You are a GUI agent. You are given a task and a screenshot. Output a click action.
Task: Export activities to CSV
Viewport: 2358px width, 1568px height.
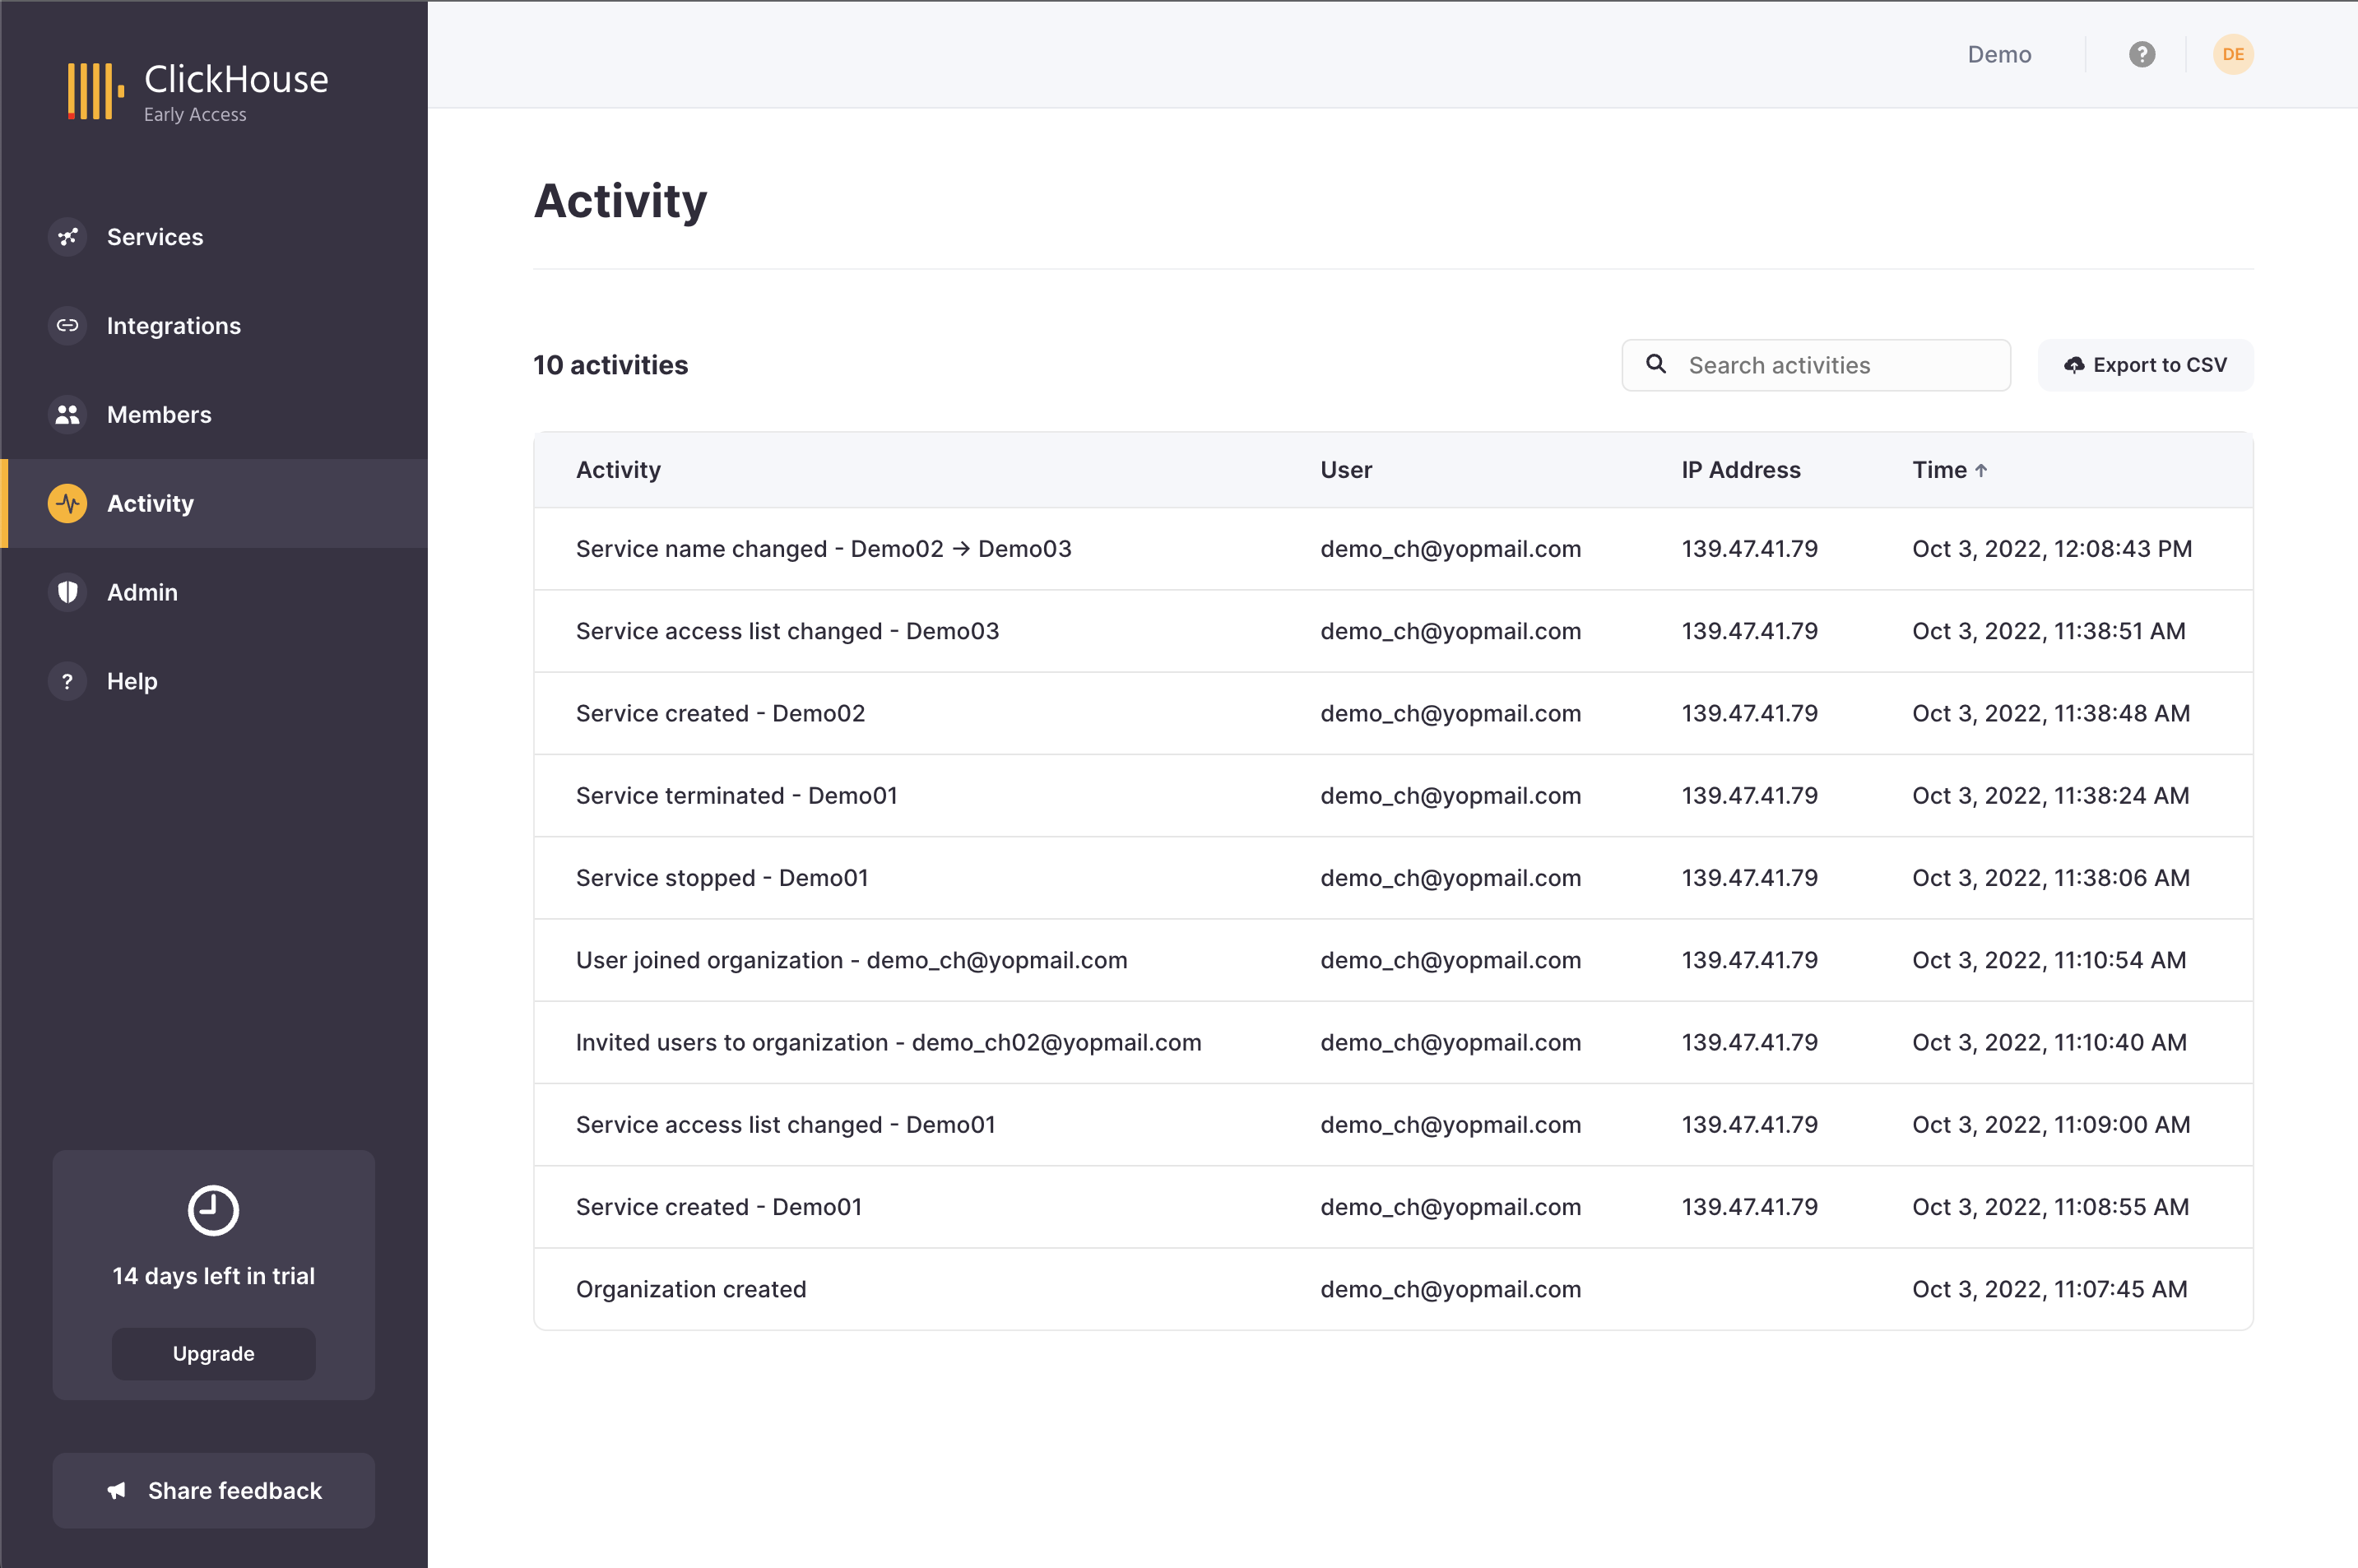pos(2145,365)
